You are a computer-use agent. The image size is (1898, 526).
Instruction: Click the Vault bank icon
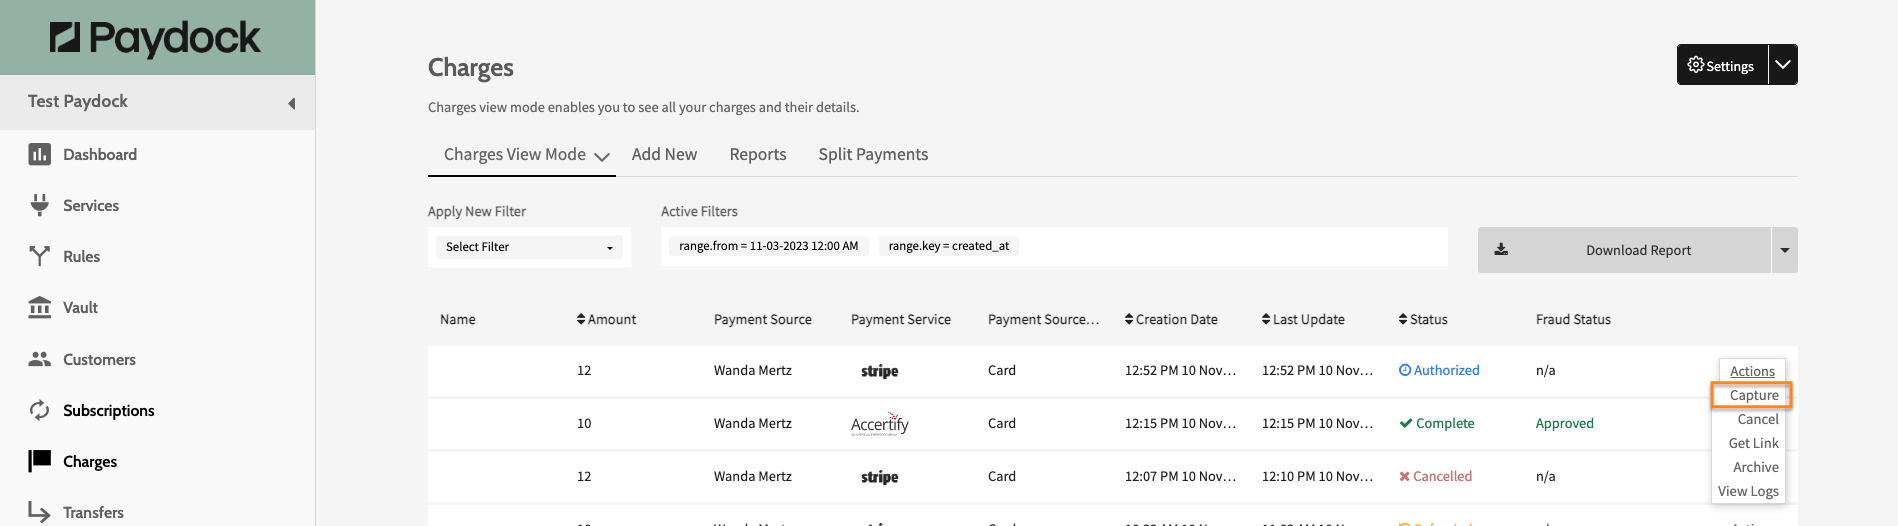click(40, 307)
